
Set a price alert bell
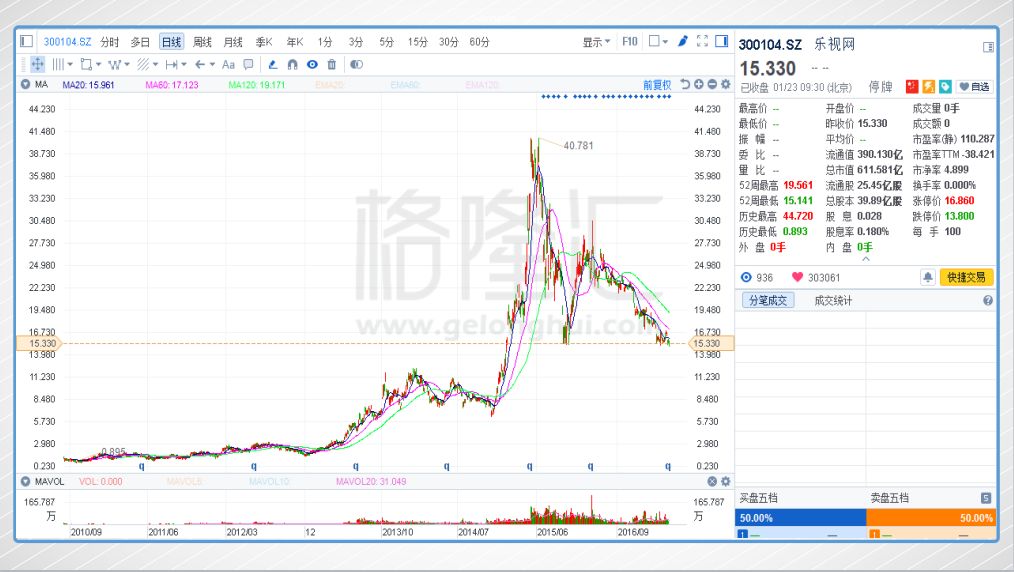pos(928,277)
